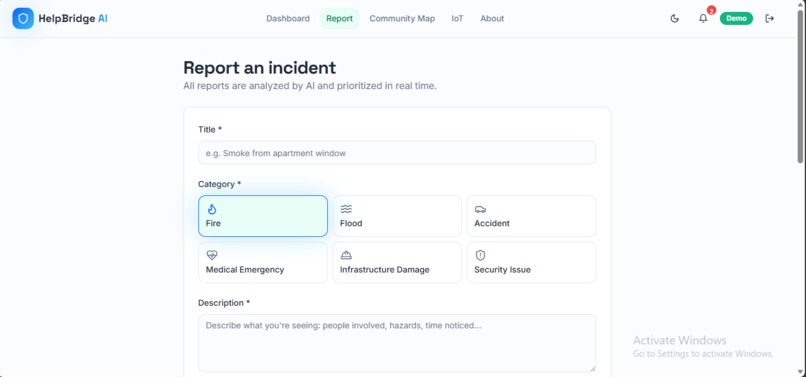The image size is (806, 377).
Task: Click the waves icon in Flood card
Action: coord(346,209)
